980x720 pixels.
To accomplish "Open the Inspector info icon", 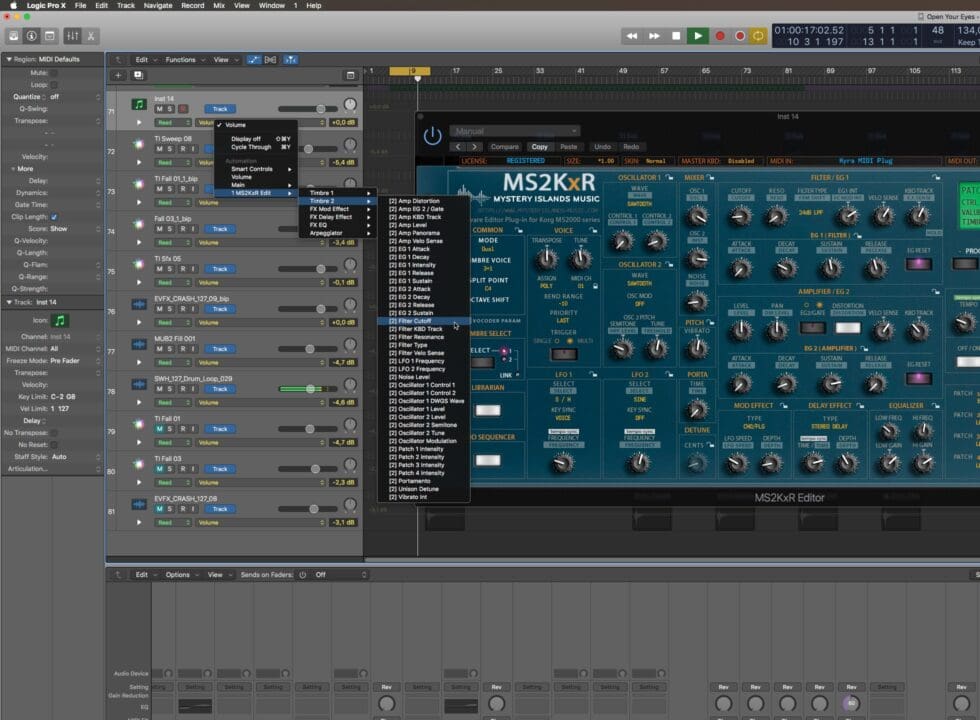I will tap(33, 35).
